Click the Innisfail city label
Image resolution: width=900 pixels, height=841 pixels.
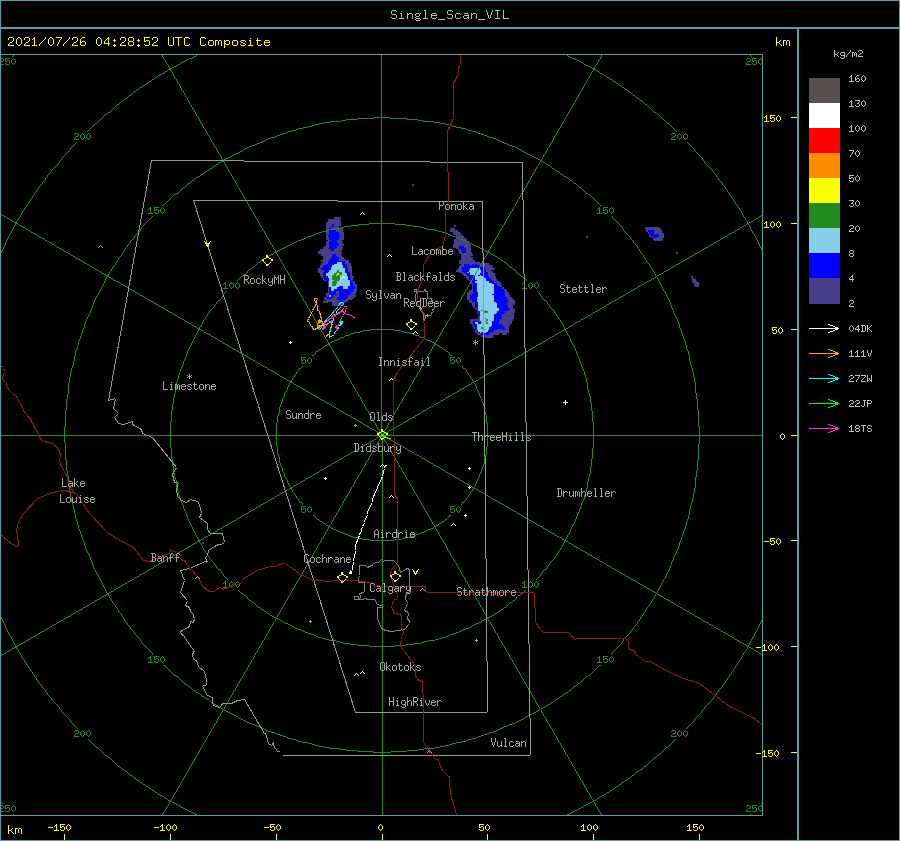tap(404, 362)
